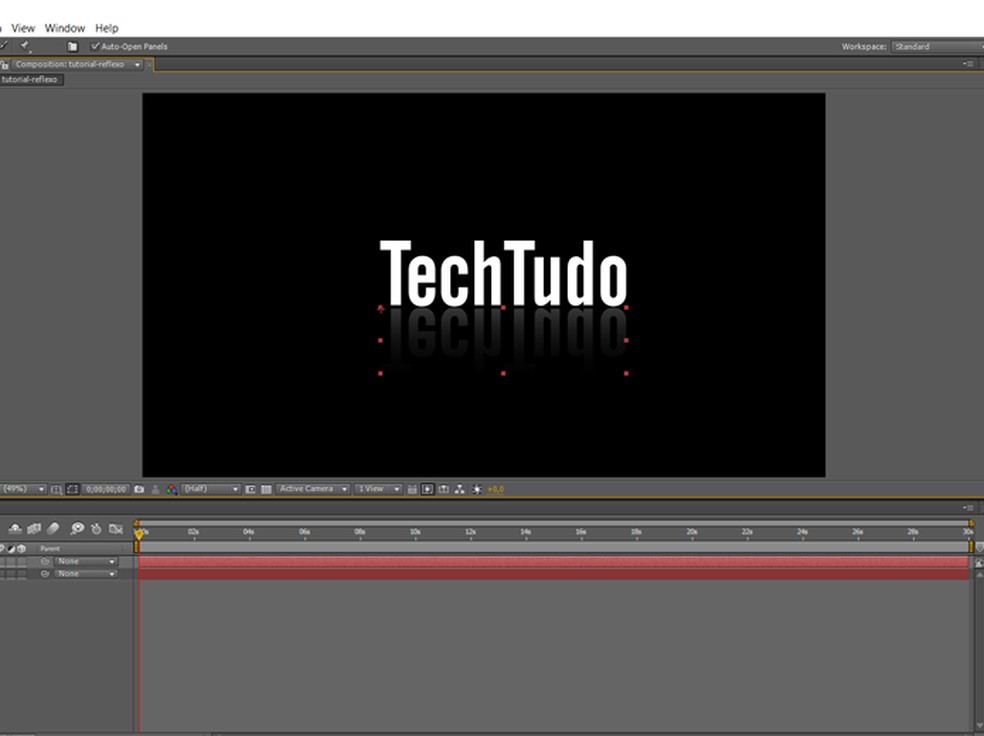Viewport: 984px width, 736px height.
Task: Click the first layer's parent pick whip
Action: pyautogui.click(x=45, y=562)
